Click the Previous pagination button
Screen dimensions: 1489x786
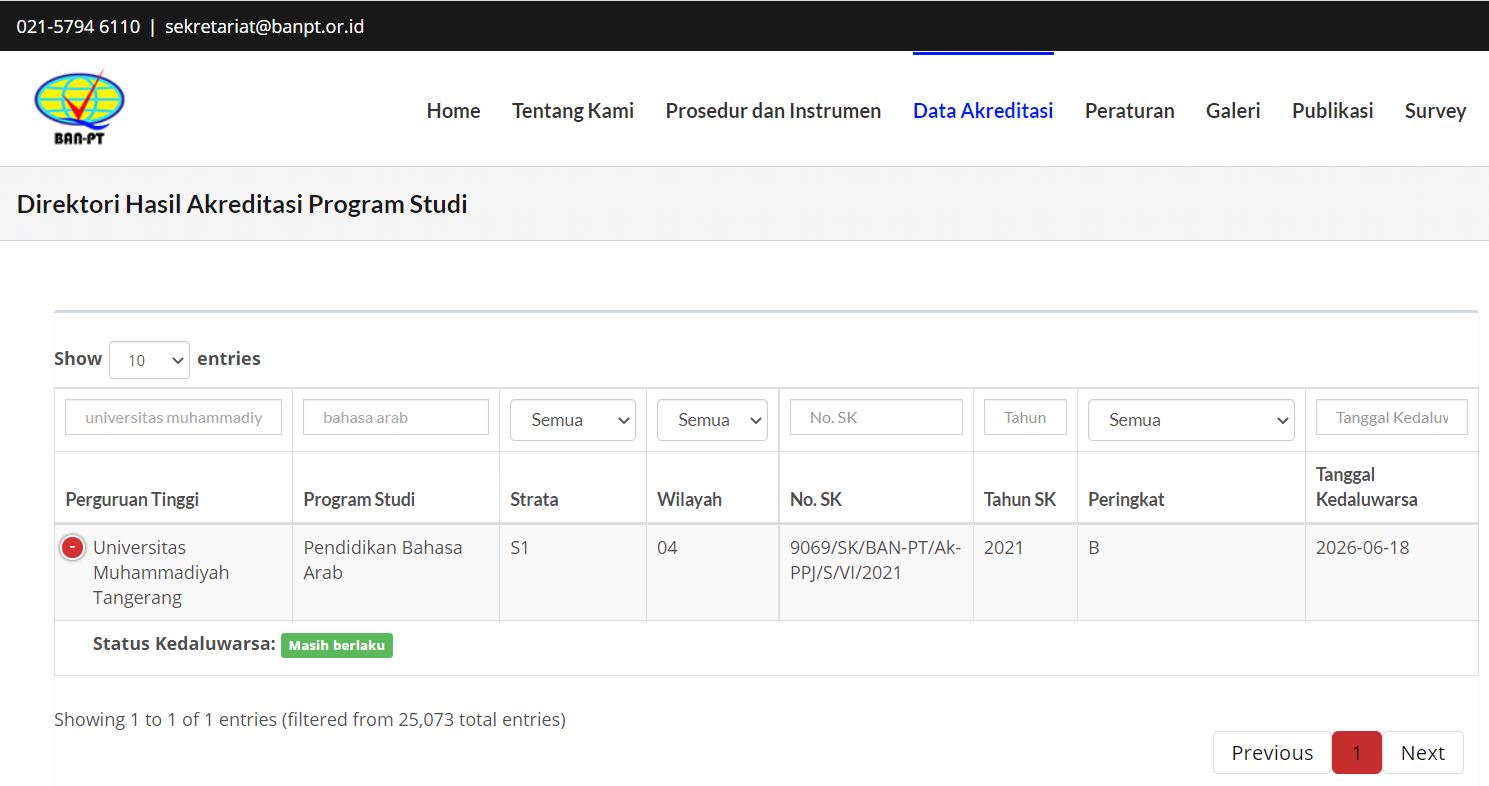[1271, 753]
